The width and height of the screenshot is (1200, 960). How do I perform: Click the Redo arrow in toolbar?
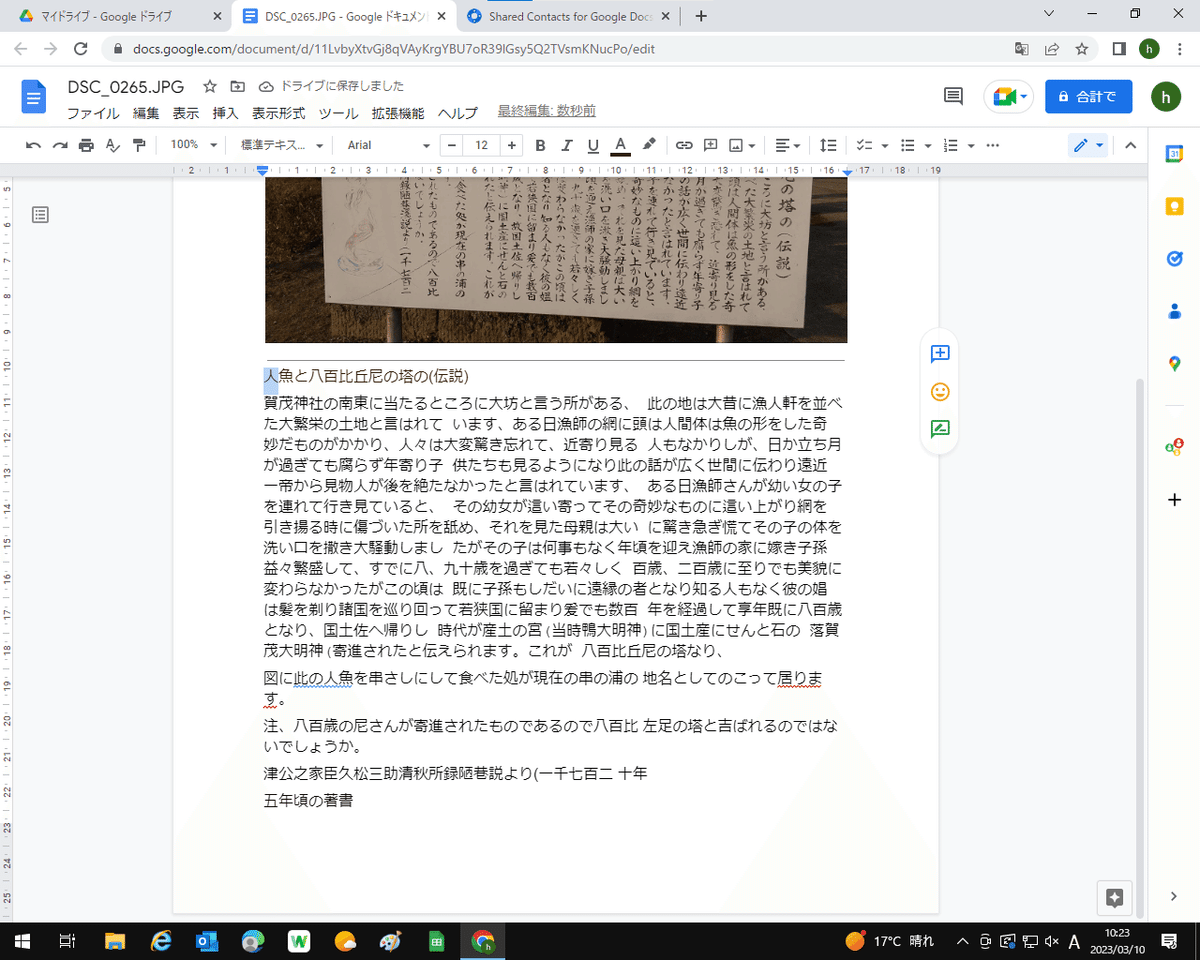tap(60, 145)
